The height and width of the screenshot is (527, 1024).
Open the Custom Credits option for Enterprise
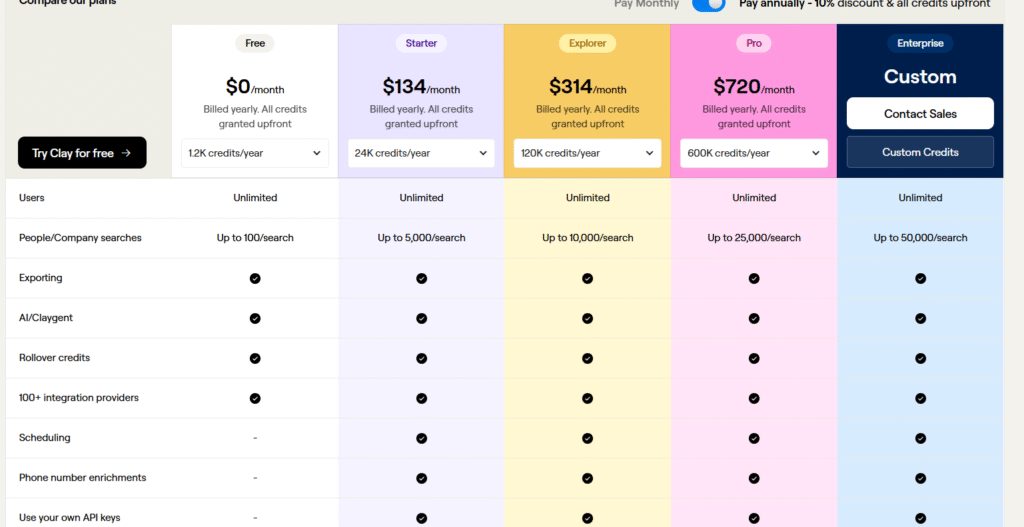[920, 152]
